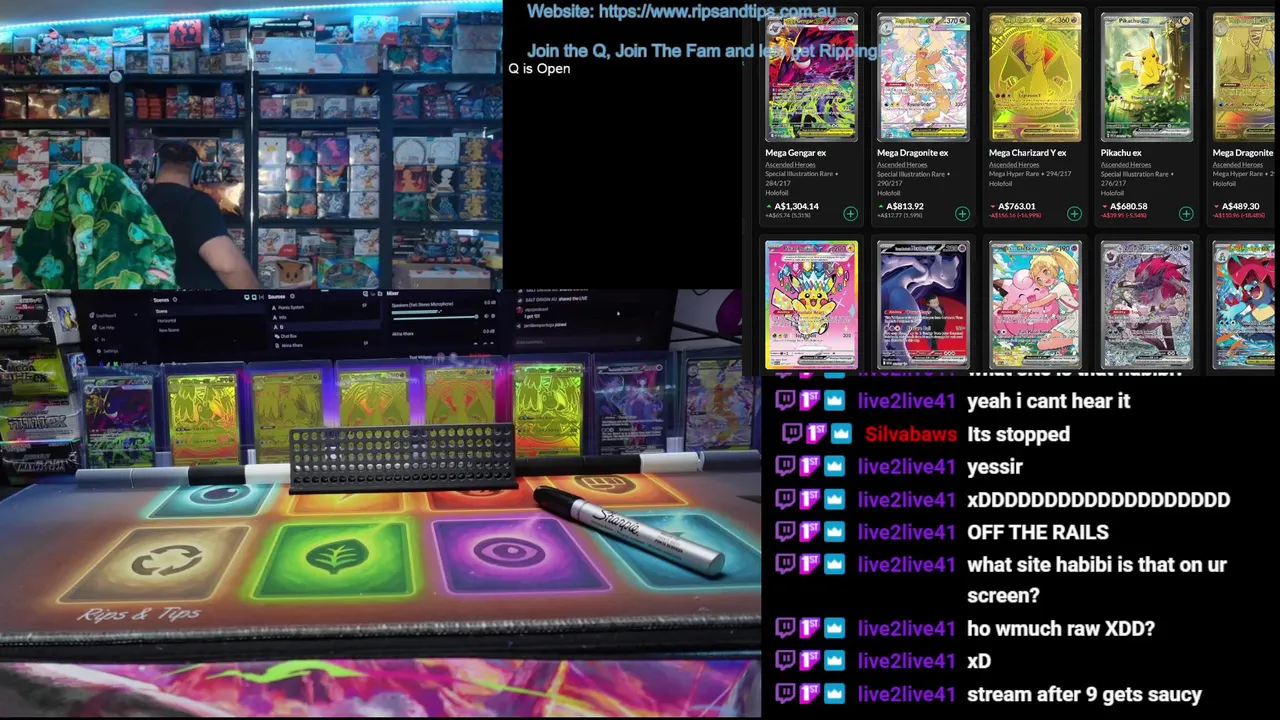Click the 1st badge beside Silvabaws

[x=816, y=434]
